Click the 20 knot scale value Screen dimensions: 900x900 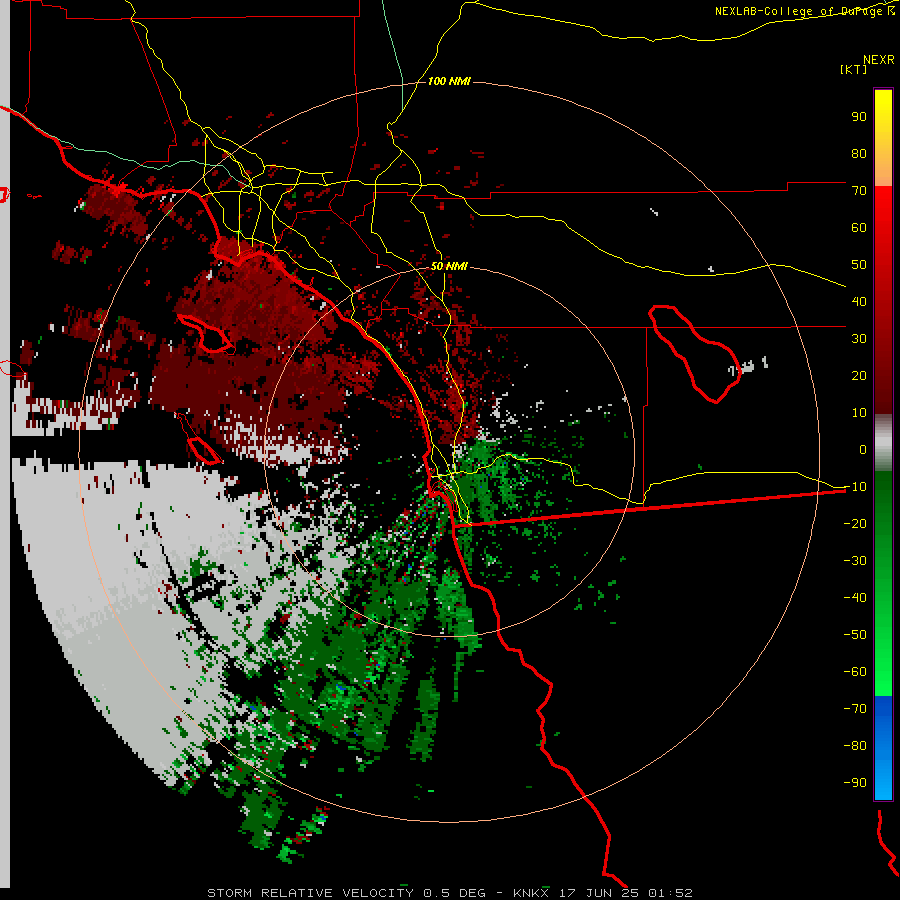pyautogui.click(x=859, y=375)
